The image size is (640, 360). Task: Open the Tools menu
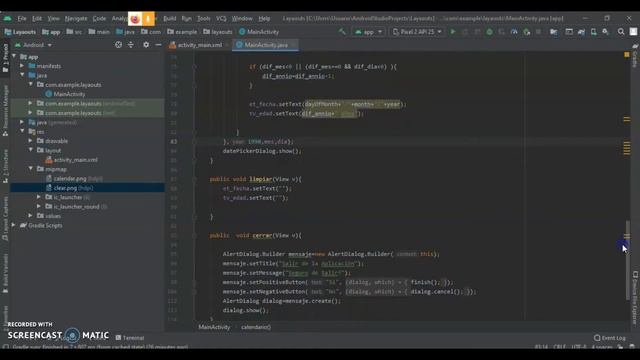[x=204, y=18]
